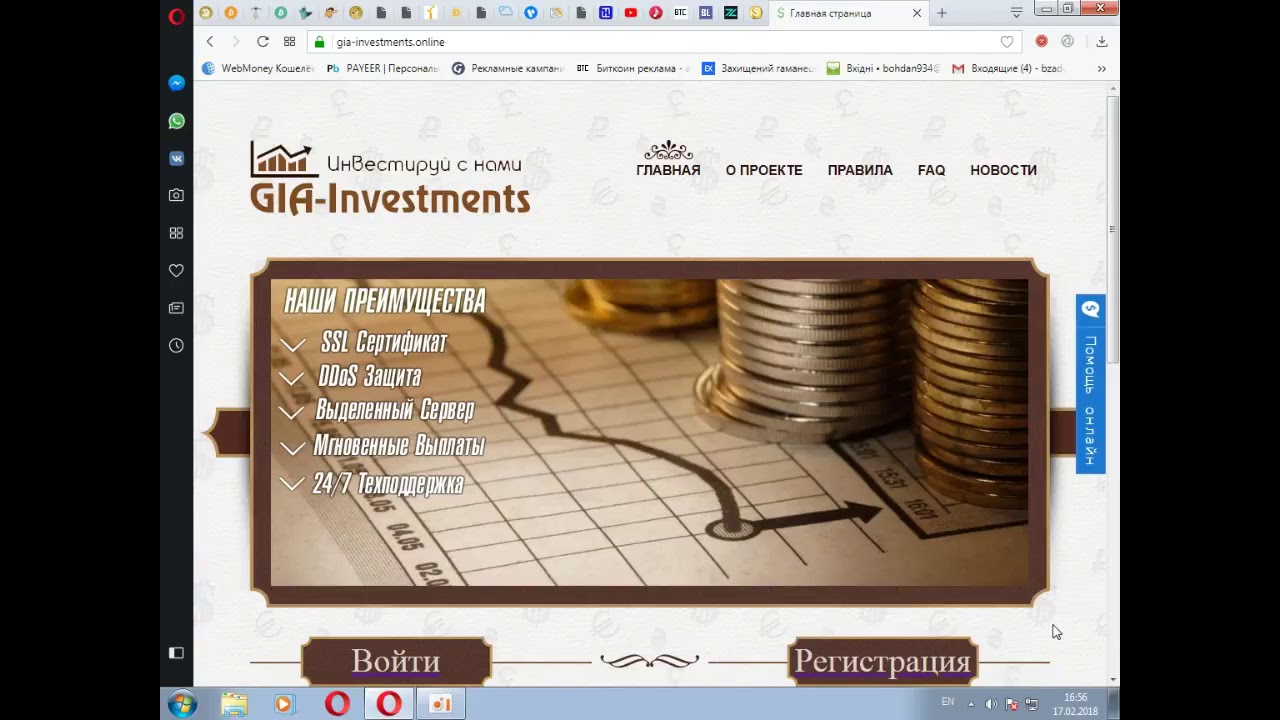Screen dimensions: 1280x720
Task: Open Рекламные кампании bookmark
Action: pos(508,69)
